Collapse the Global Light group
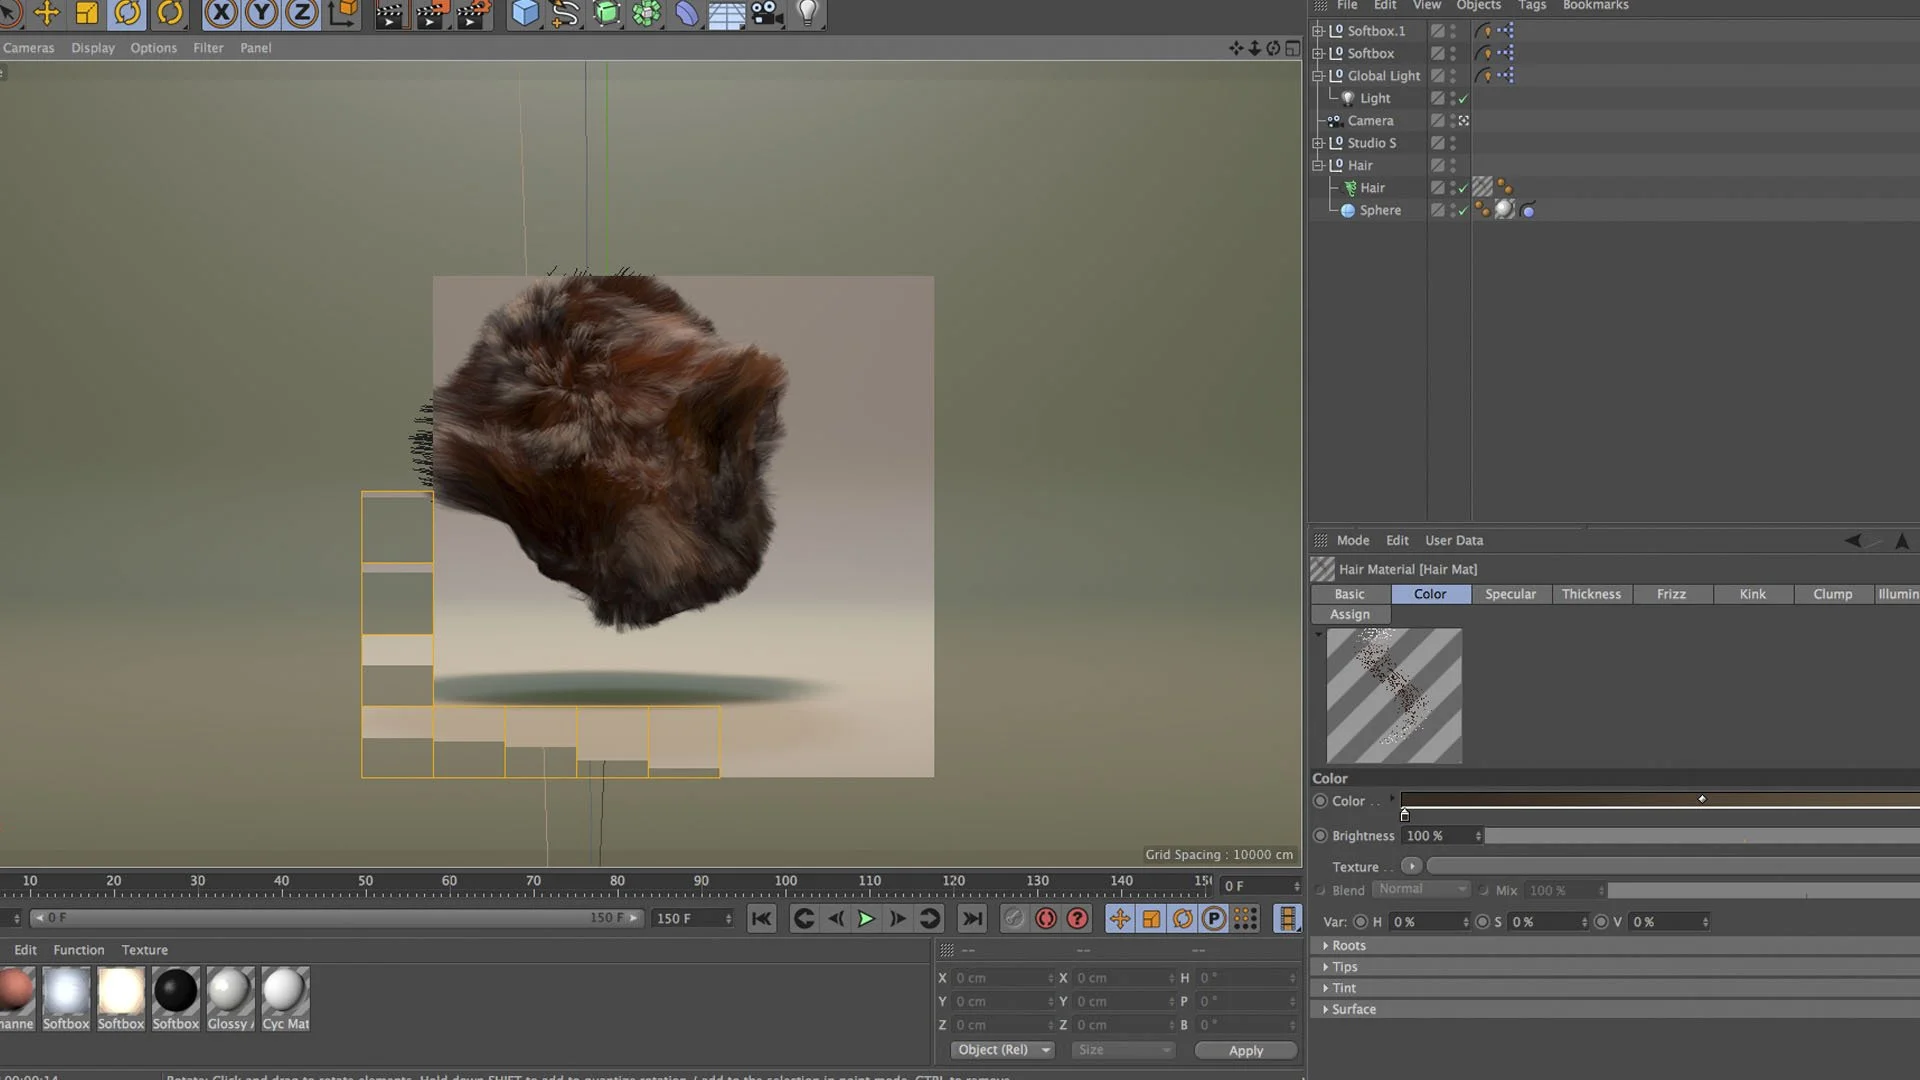 [x=1318, y=76]
